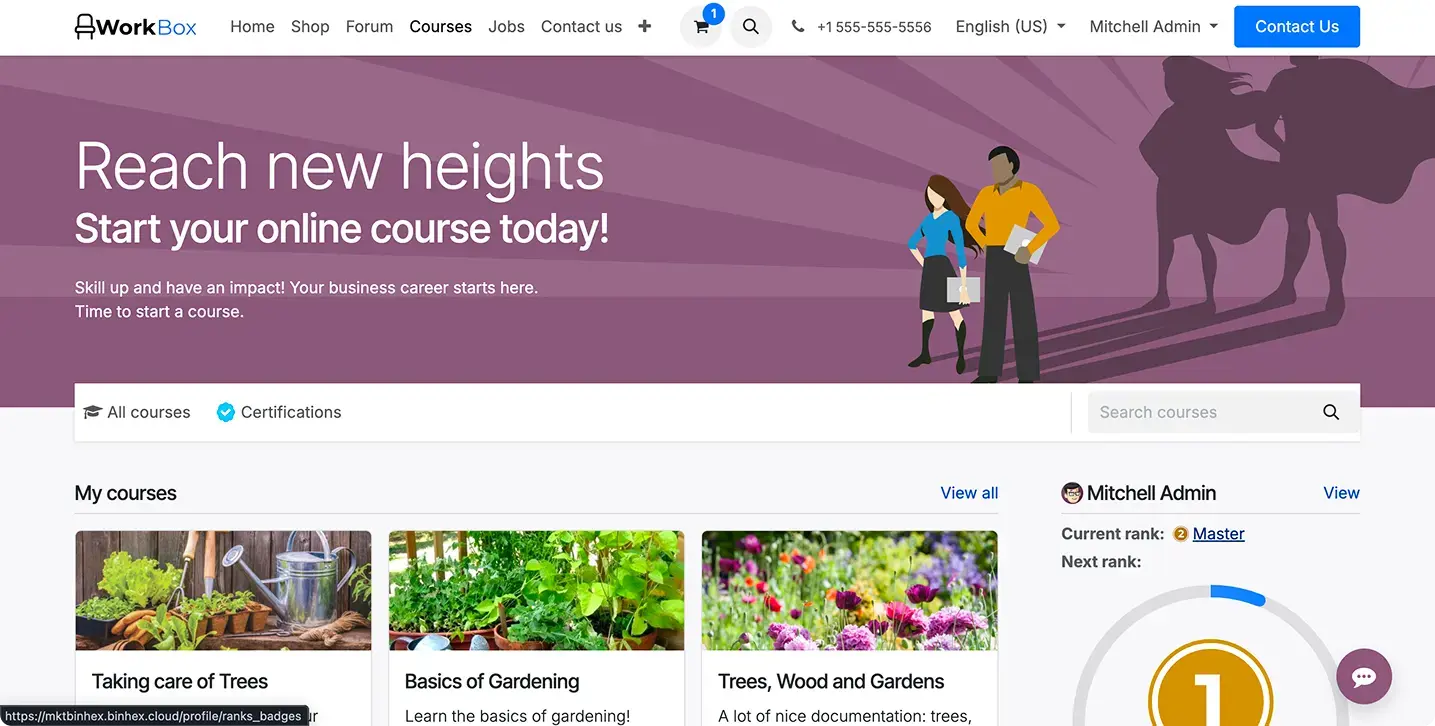Click the Master rank badge icon
Image resolution: width=1435 pixels, height=726 pixels.
point(1180,534)
